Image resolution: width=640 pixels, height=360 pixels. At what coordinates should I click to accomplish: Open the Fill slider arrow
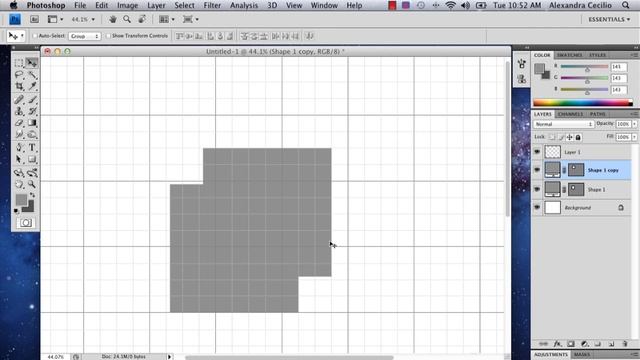tap(635, 137)
